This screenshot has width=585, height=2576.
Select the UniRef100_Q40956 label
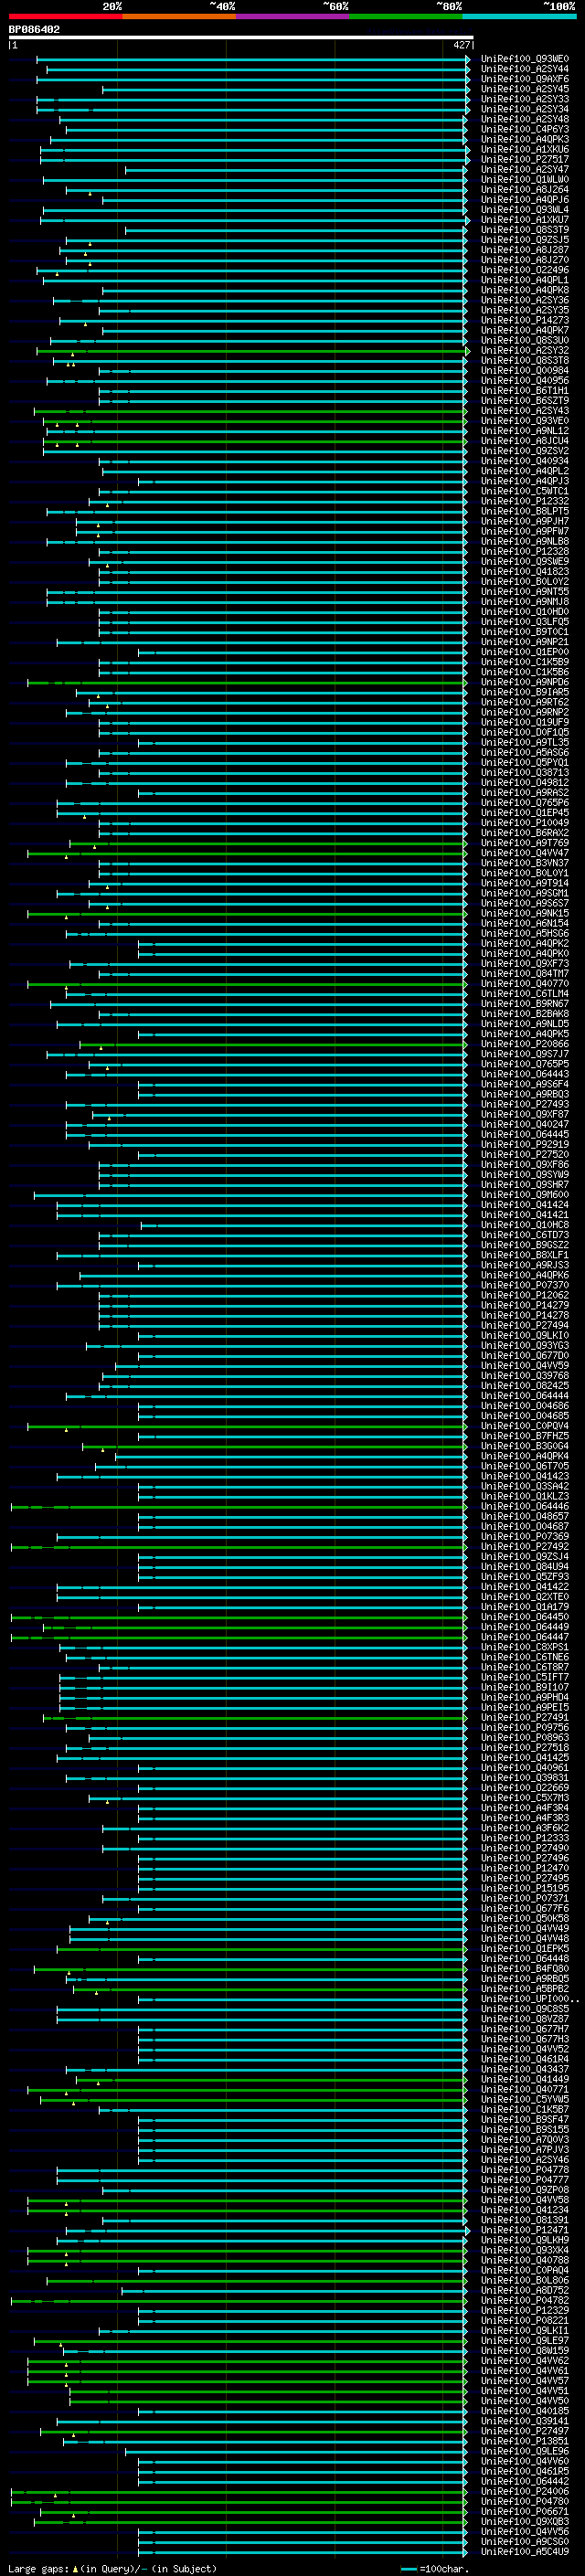click(525, 381)
